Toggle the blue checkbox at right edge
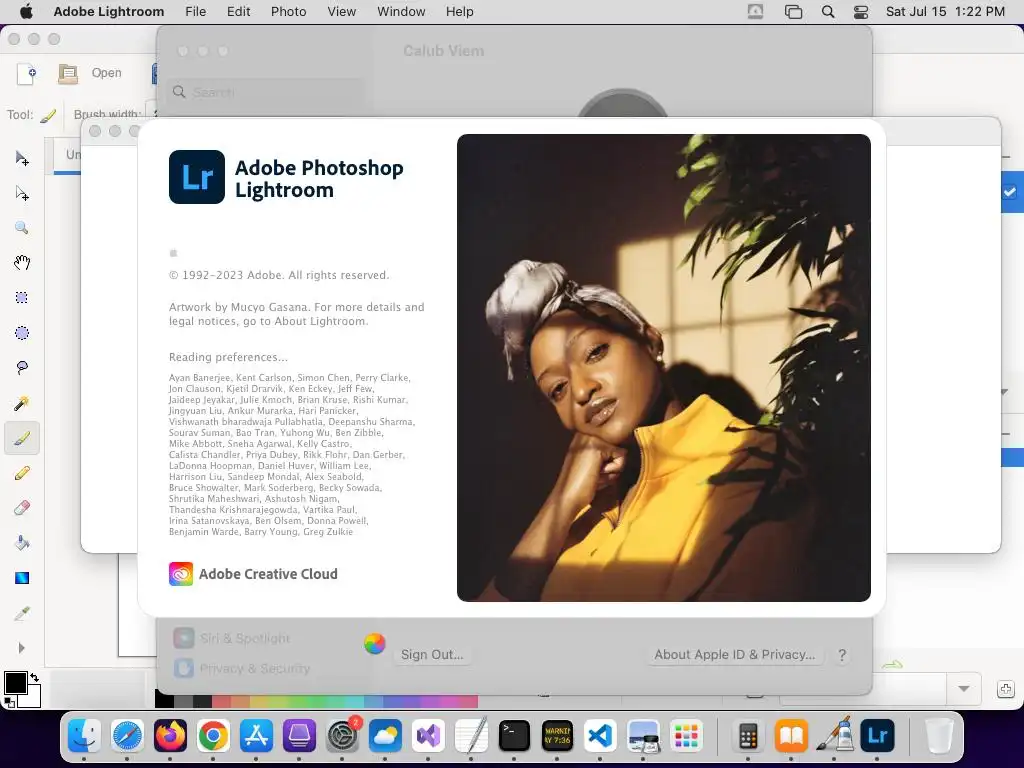This screenshot has width=1024, height=768. tap(1010, 192)
